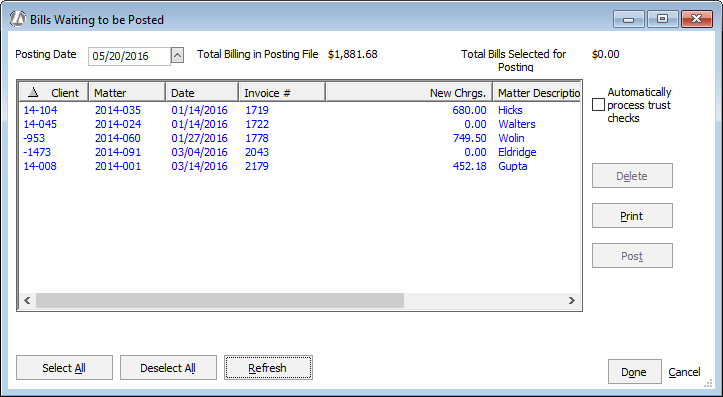Click invoice number 1778

click(257, 138)
